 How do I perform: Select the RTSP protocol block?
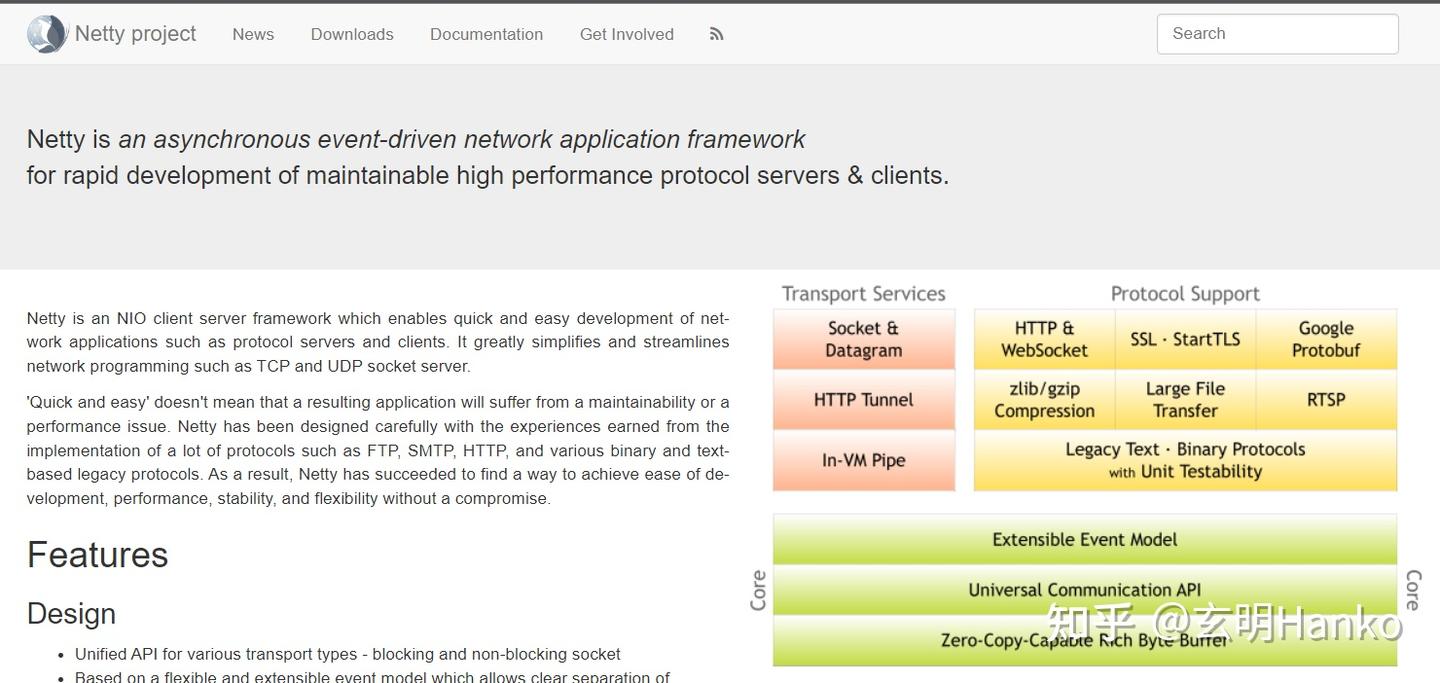1326,400
